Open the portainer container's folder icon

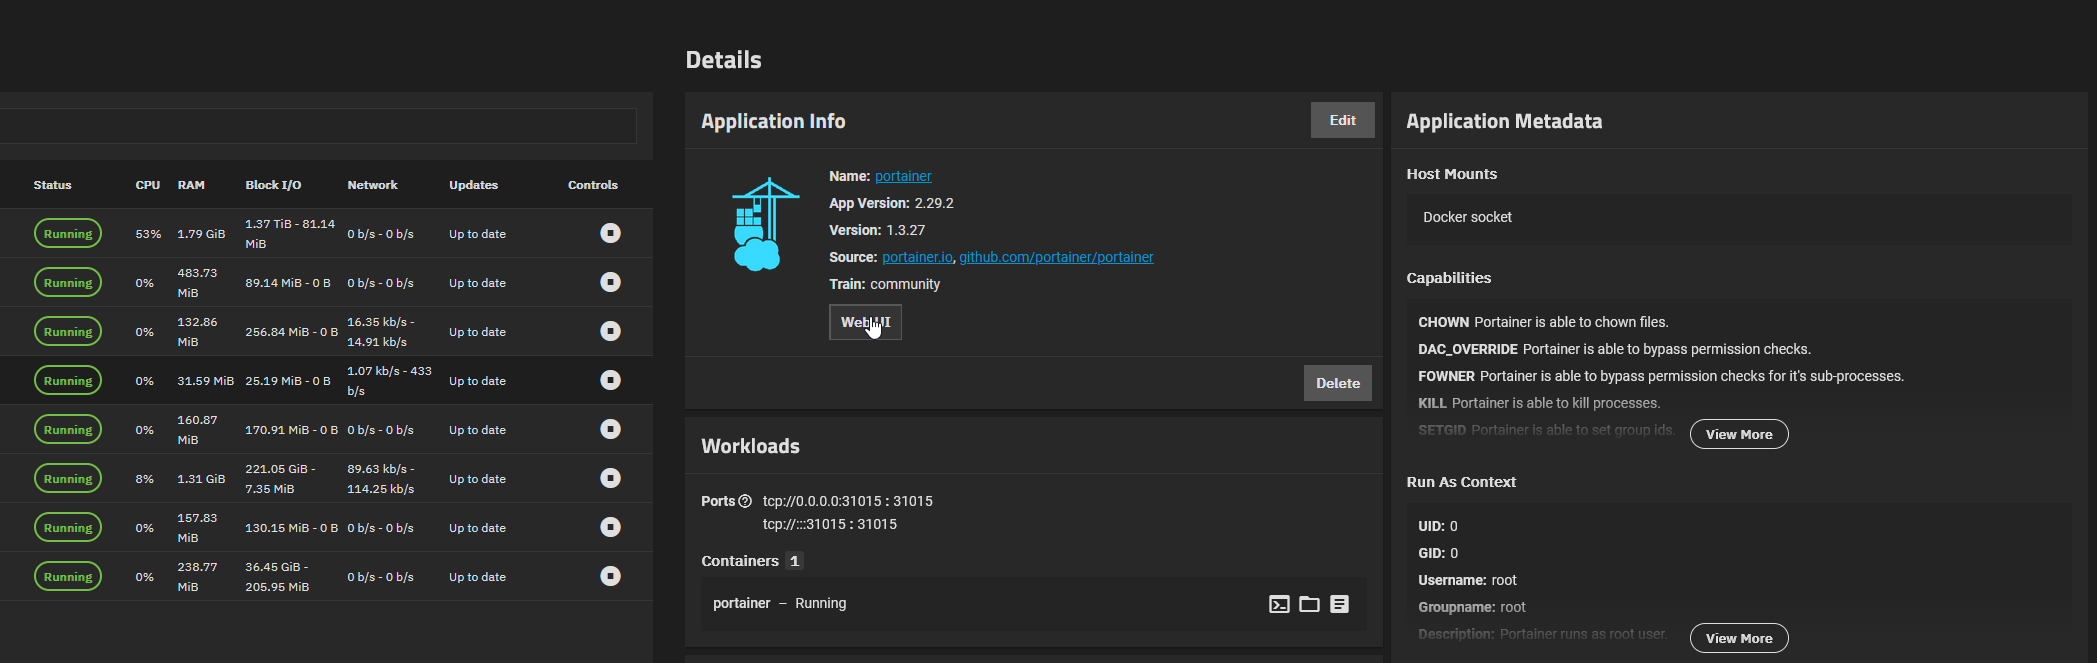pyautogui.click(x=1309, y=604)
